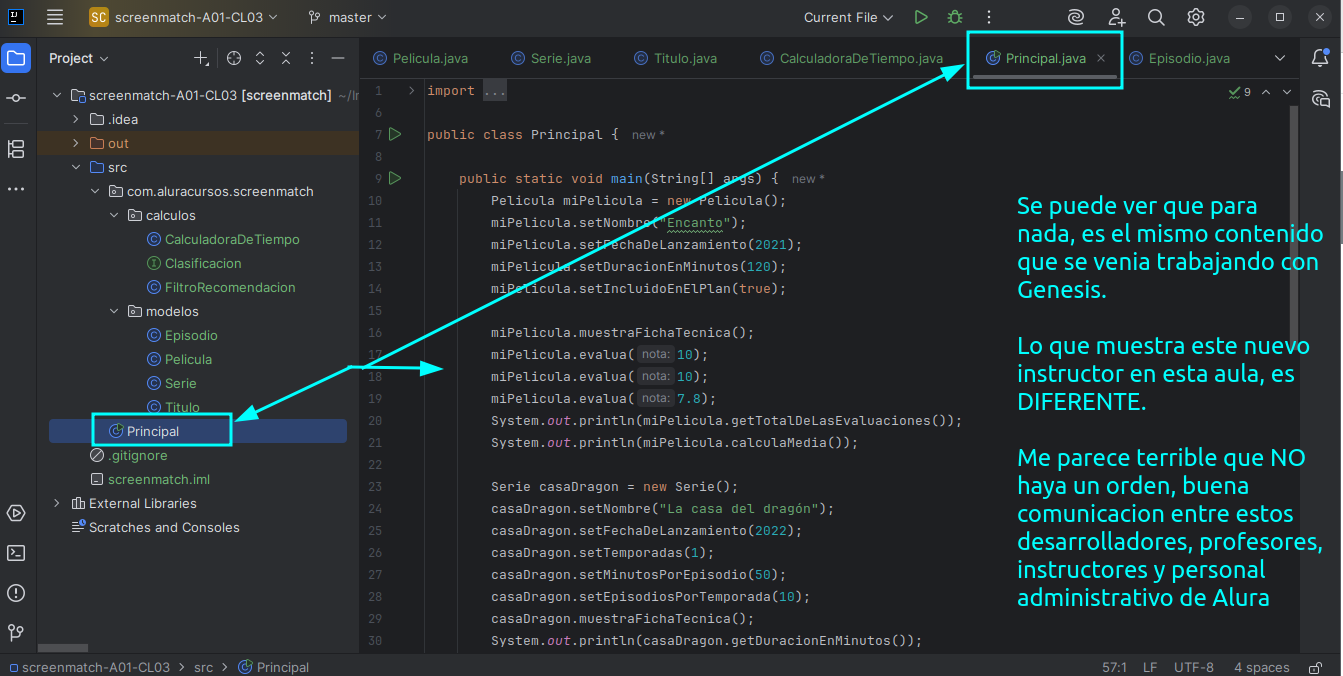Screen dimensions: 1343x676
Task: Collapse the calculos package
Action: click(x=114, y=215)
